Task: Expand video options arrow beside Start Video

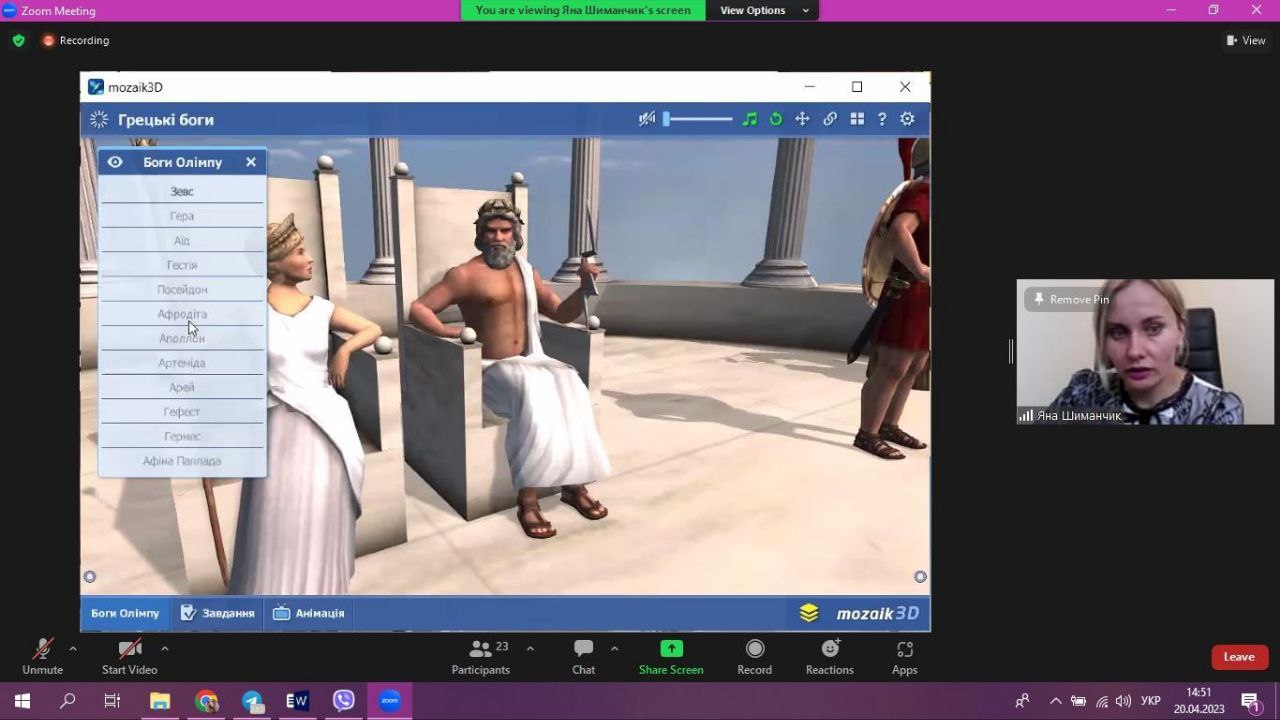Action: pos(164,648)
